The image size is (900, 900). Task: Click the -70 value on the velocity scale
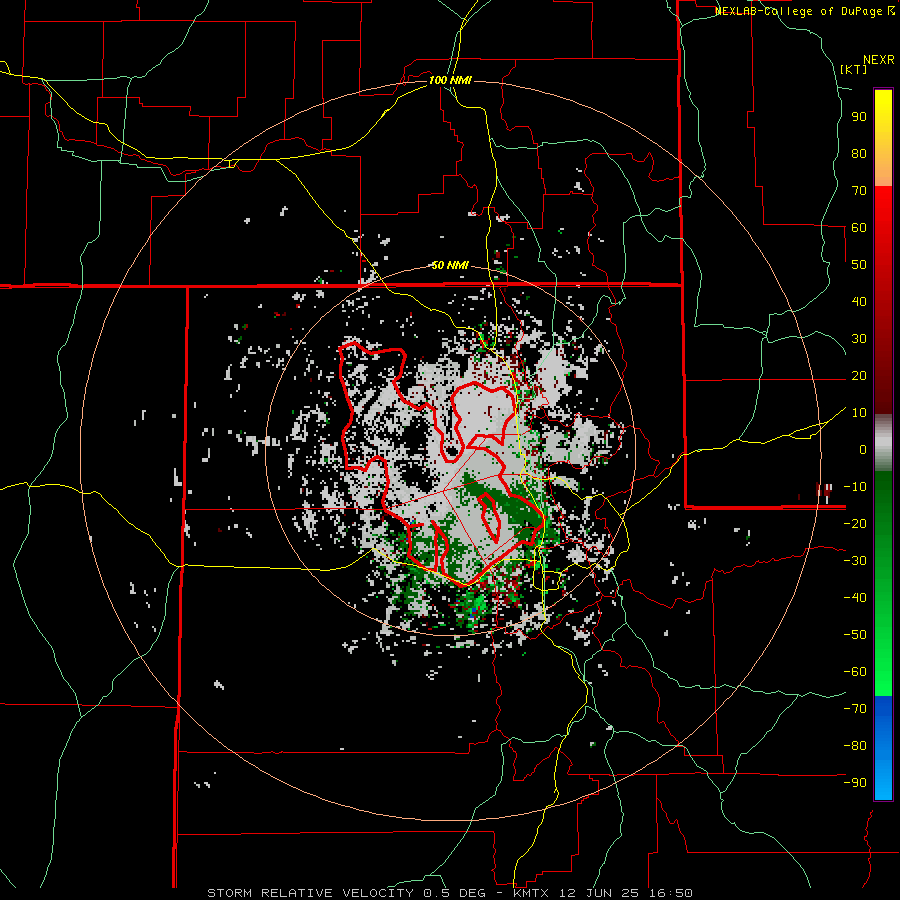855,709
